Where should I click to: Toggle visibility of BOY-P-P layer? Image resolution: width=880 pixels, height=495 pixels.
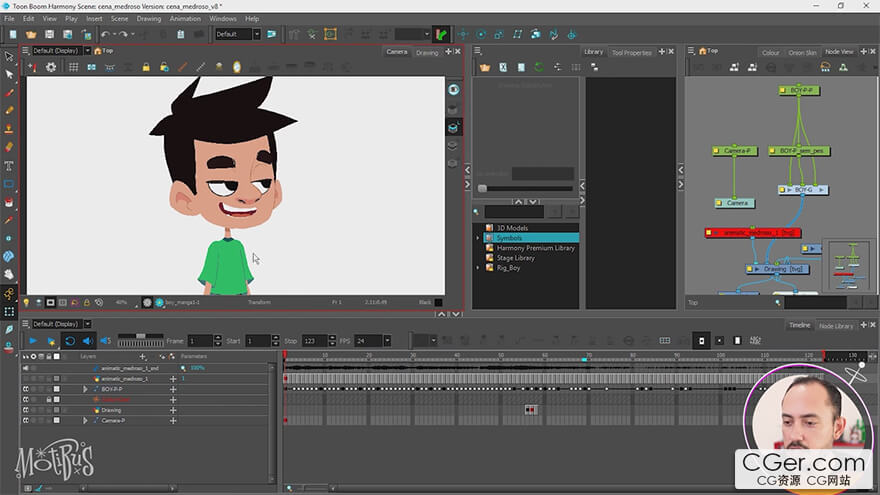click(x=25, y=389)
